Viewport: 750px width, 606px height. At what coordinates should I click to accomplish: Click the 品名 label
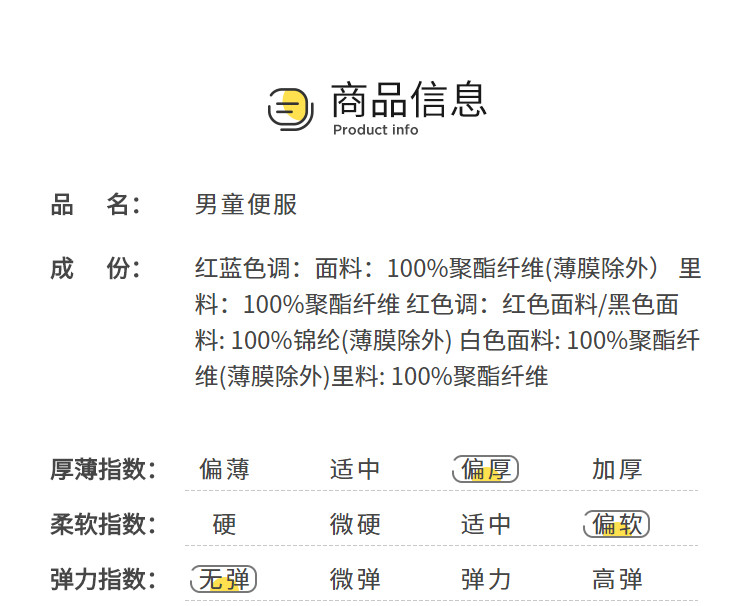click(95, 205)
